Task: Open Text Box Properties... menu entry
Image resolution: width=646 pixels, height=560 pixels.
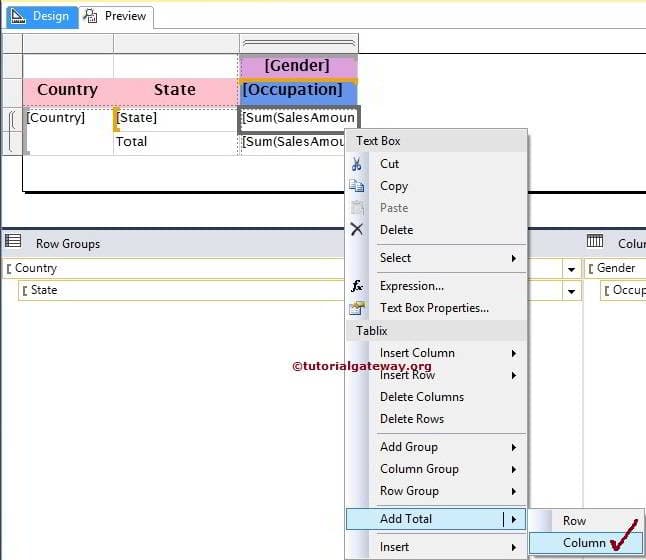Action: pos(436,308)
